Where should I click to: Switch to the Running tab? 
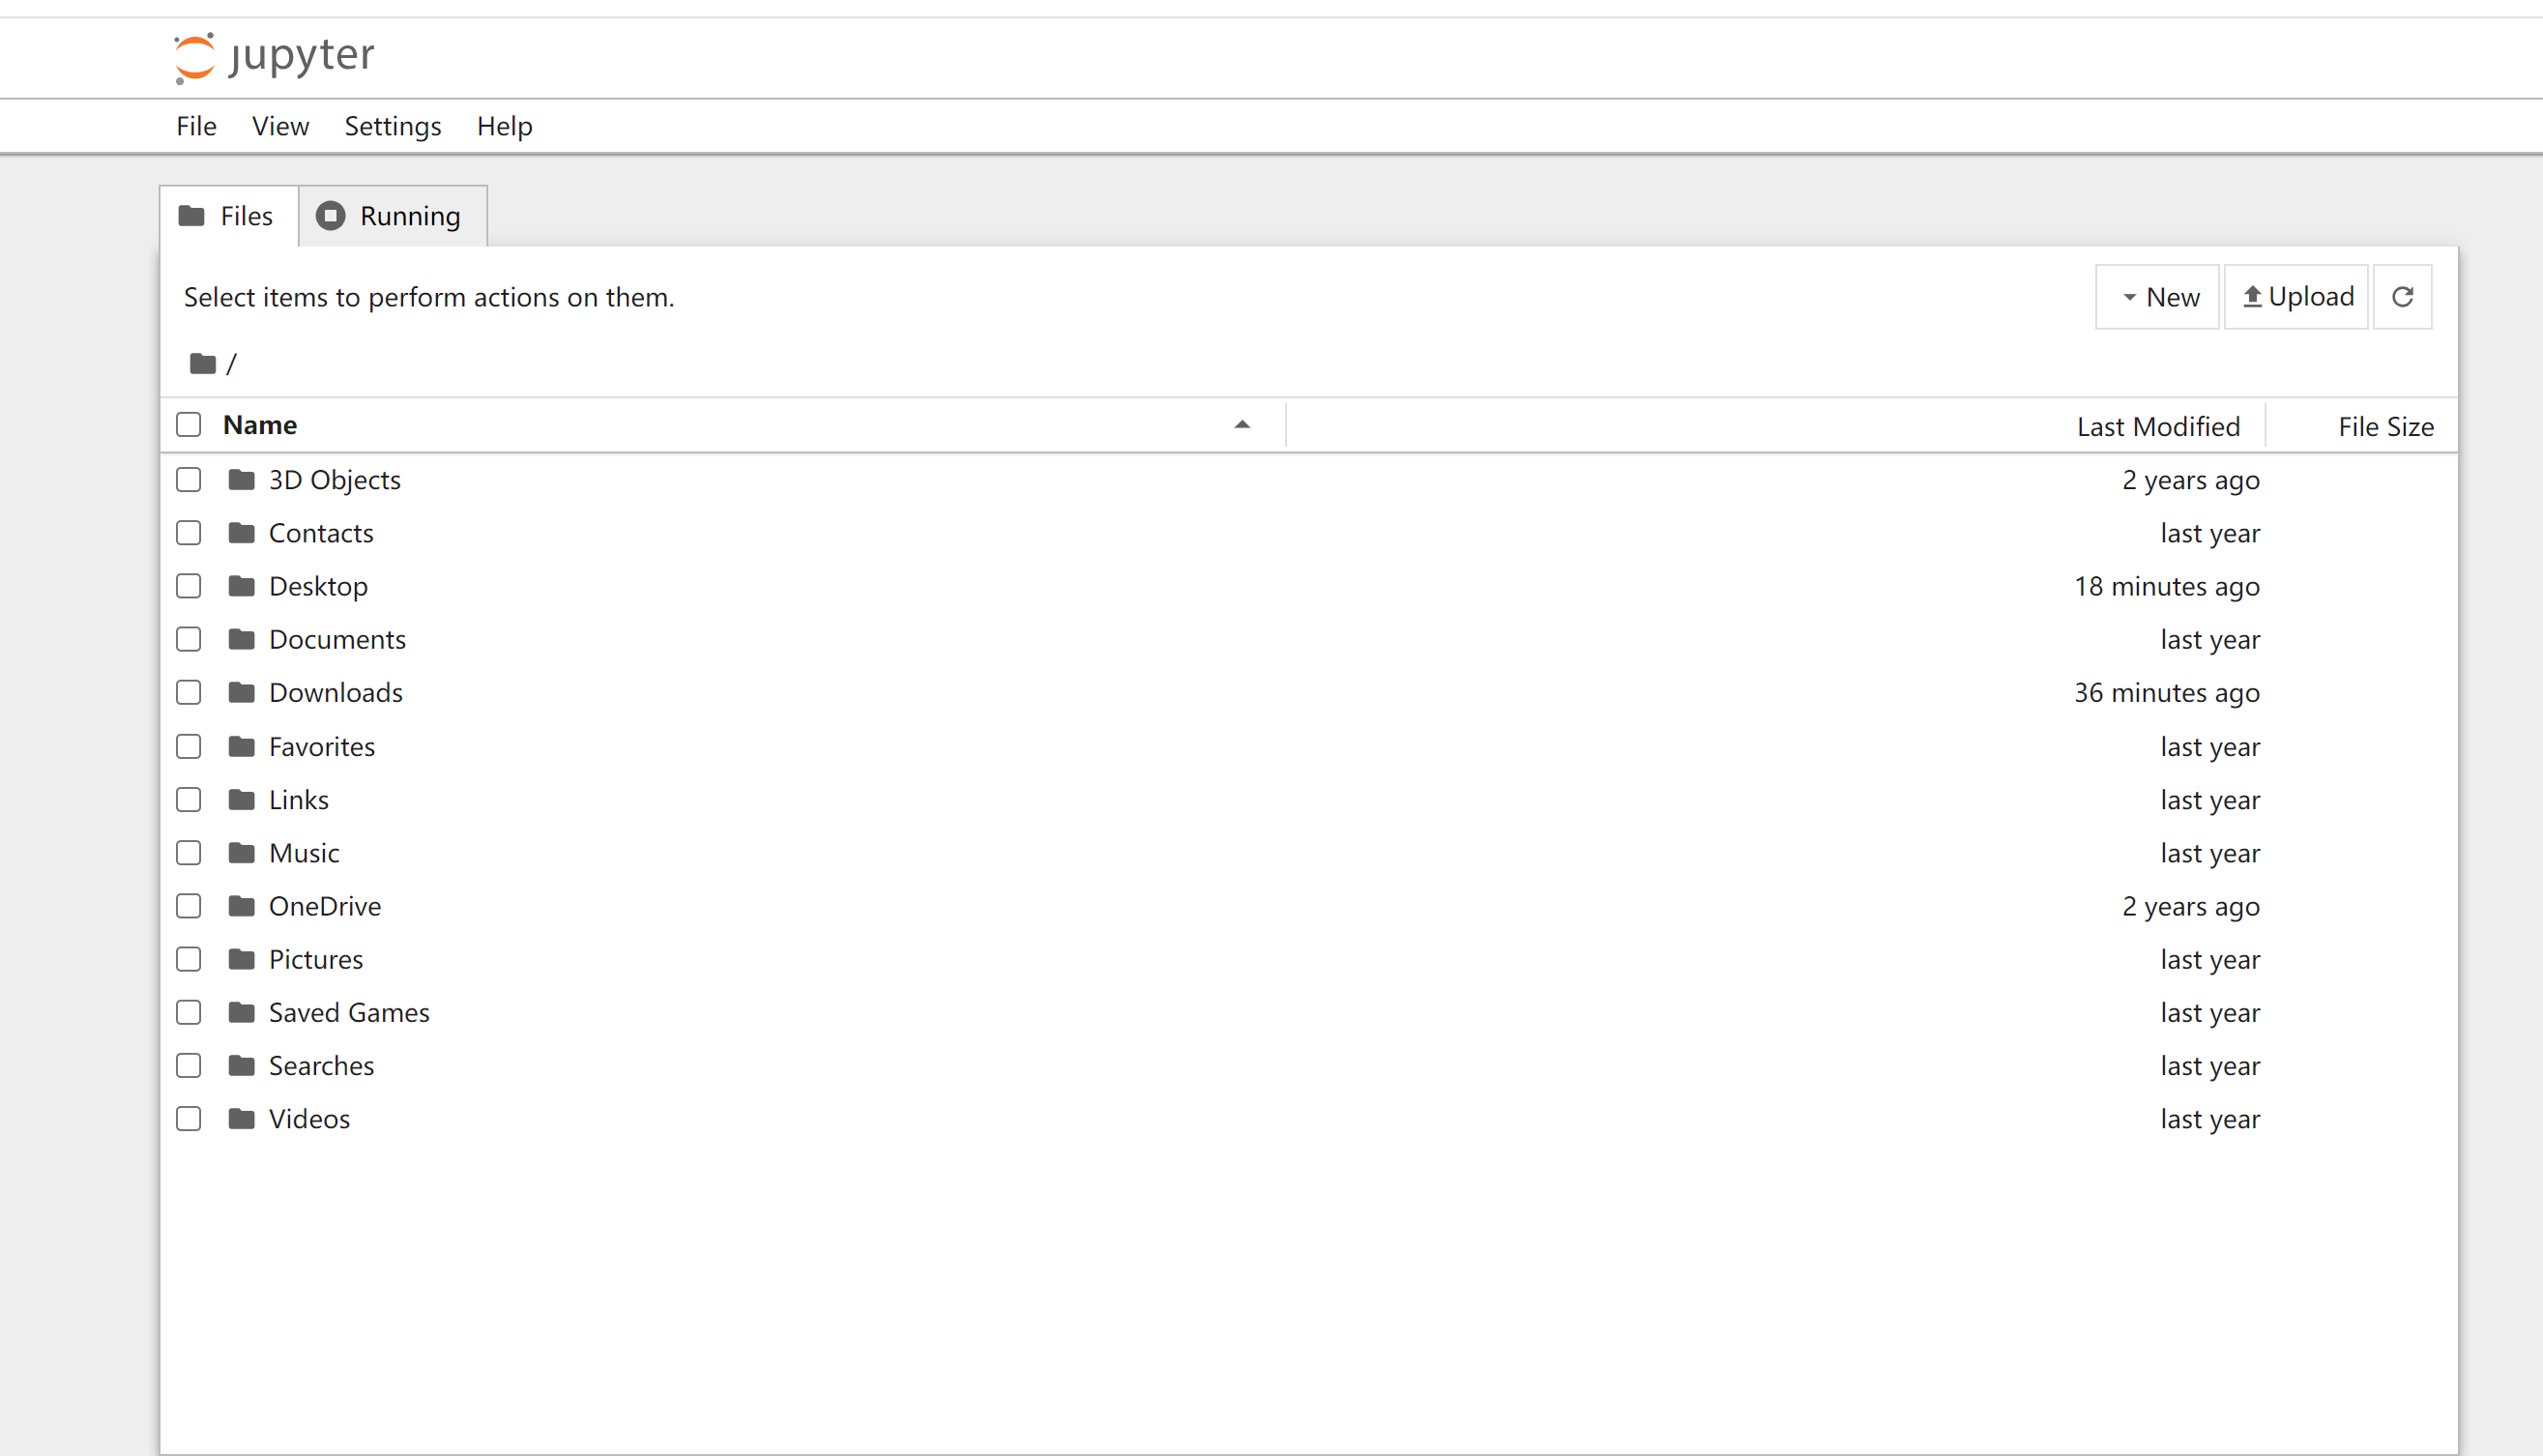391,216
